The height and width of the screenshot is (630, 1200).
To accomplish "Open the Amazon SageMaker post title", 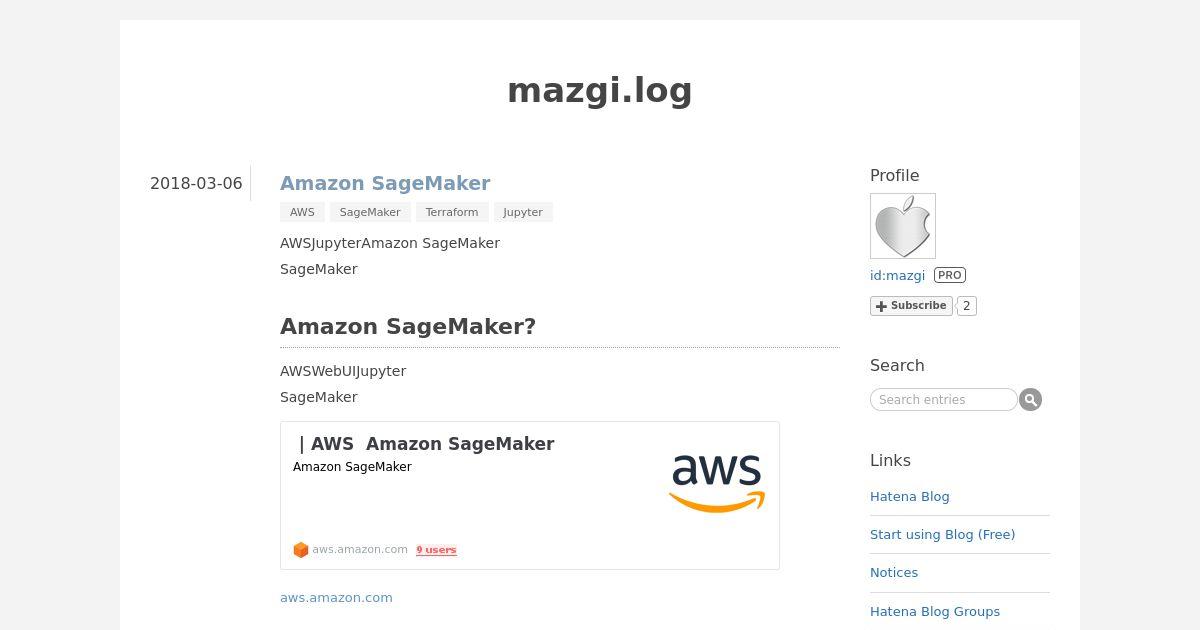I will (385, 183).
